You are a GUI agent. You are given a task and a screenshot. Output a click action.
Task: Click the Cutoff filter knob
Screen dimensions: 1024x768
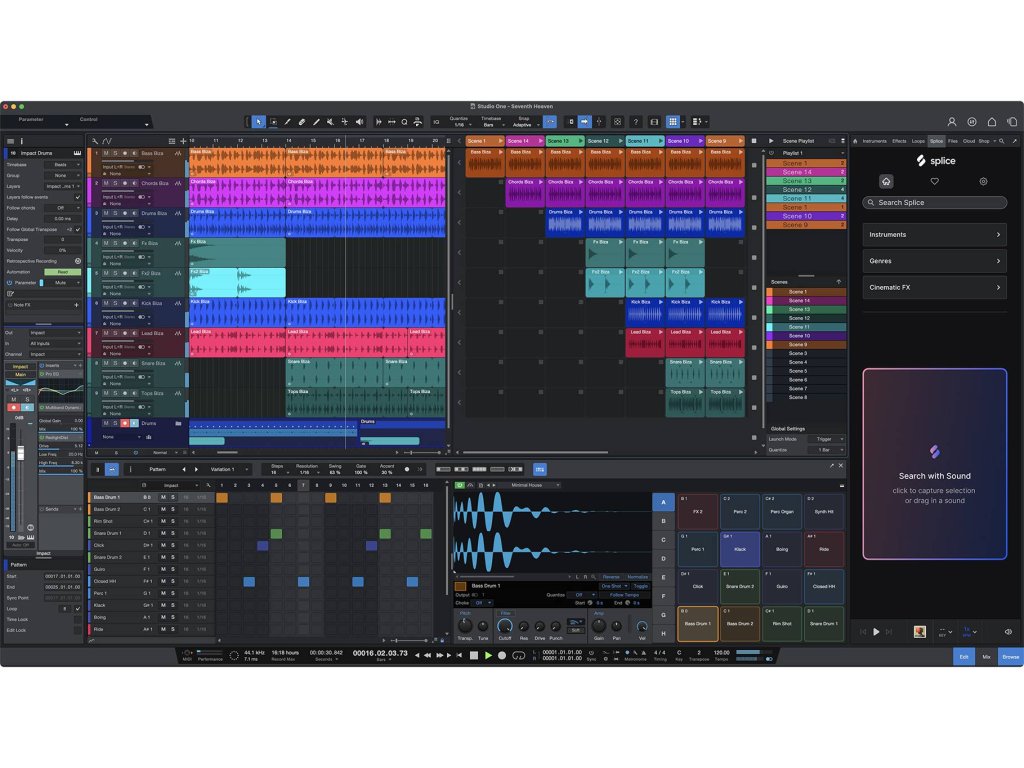(505, 626)
